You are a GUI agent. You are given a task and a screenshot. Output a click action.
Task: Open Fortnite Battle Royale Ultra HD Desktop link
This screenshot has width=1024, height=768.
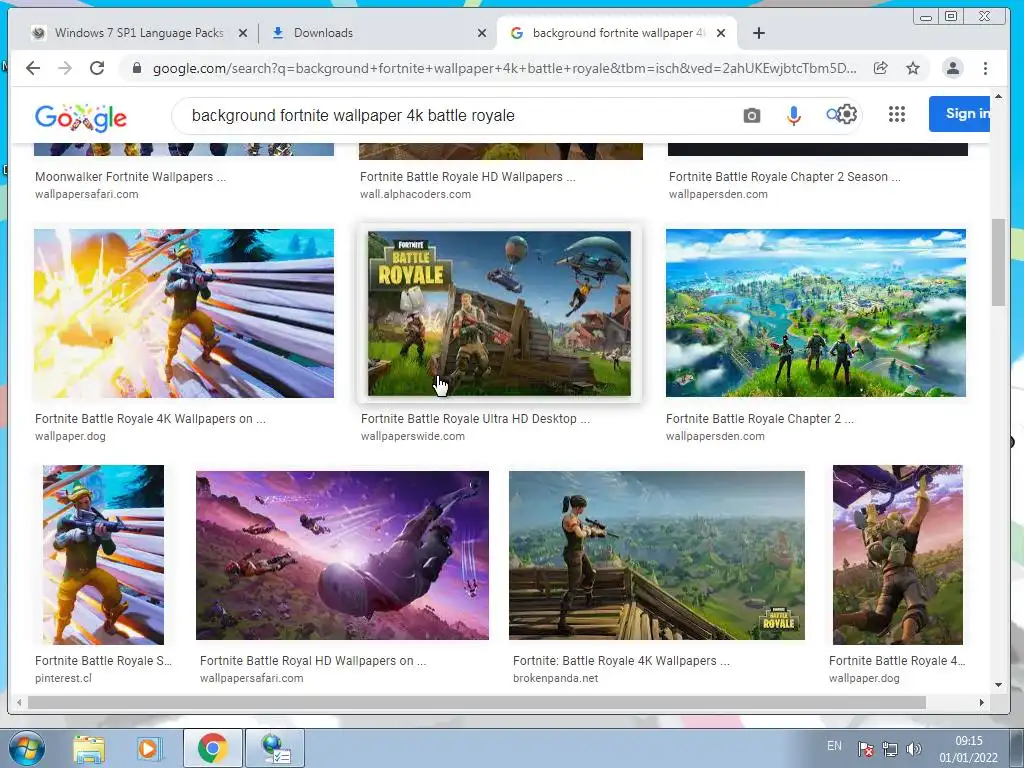[475, 419]
